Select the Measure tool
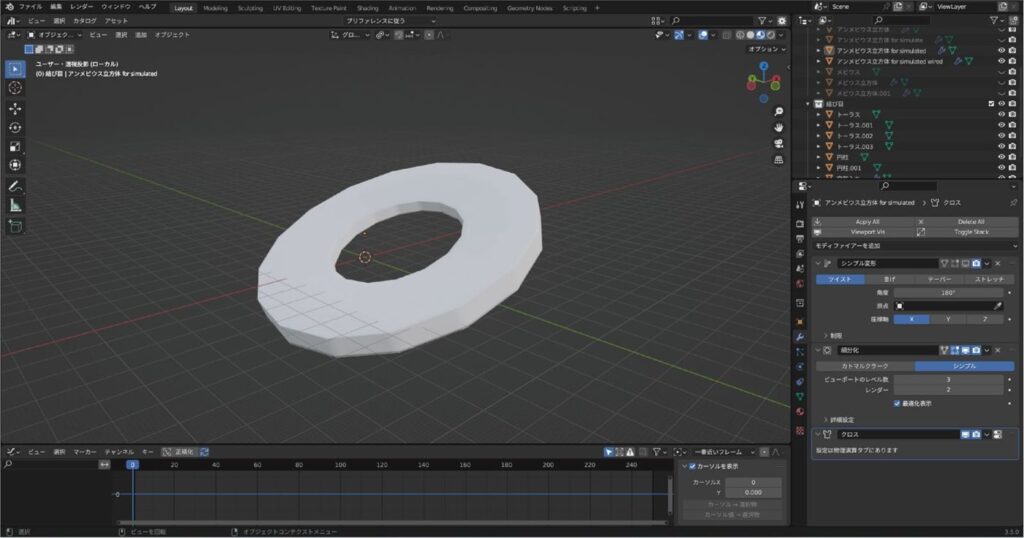The image size is (1024, 538). point(15,206)
